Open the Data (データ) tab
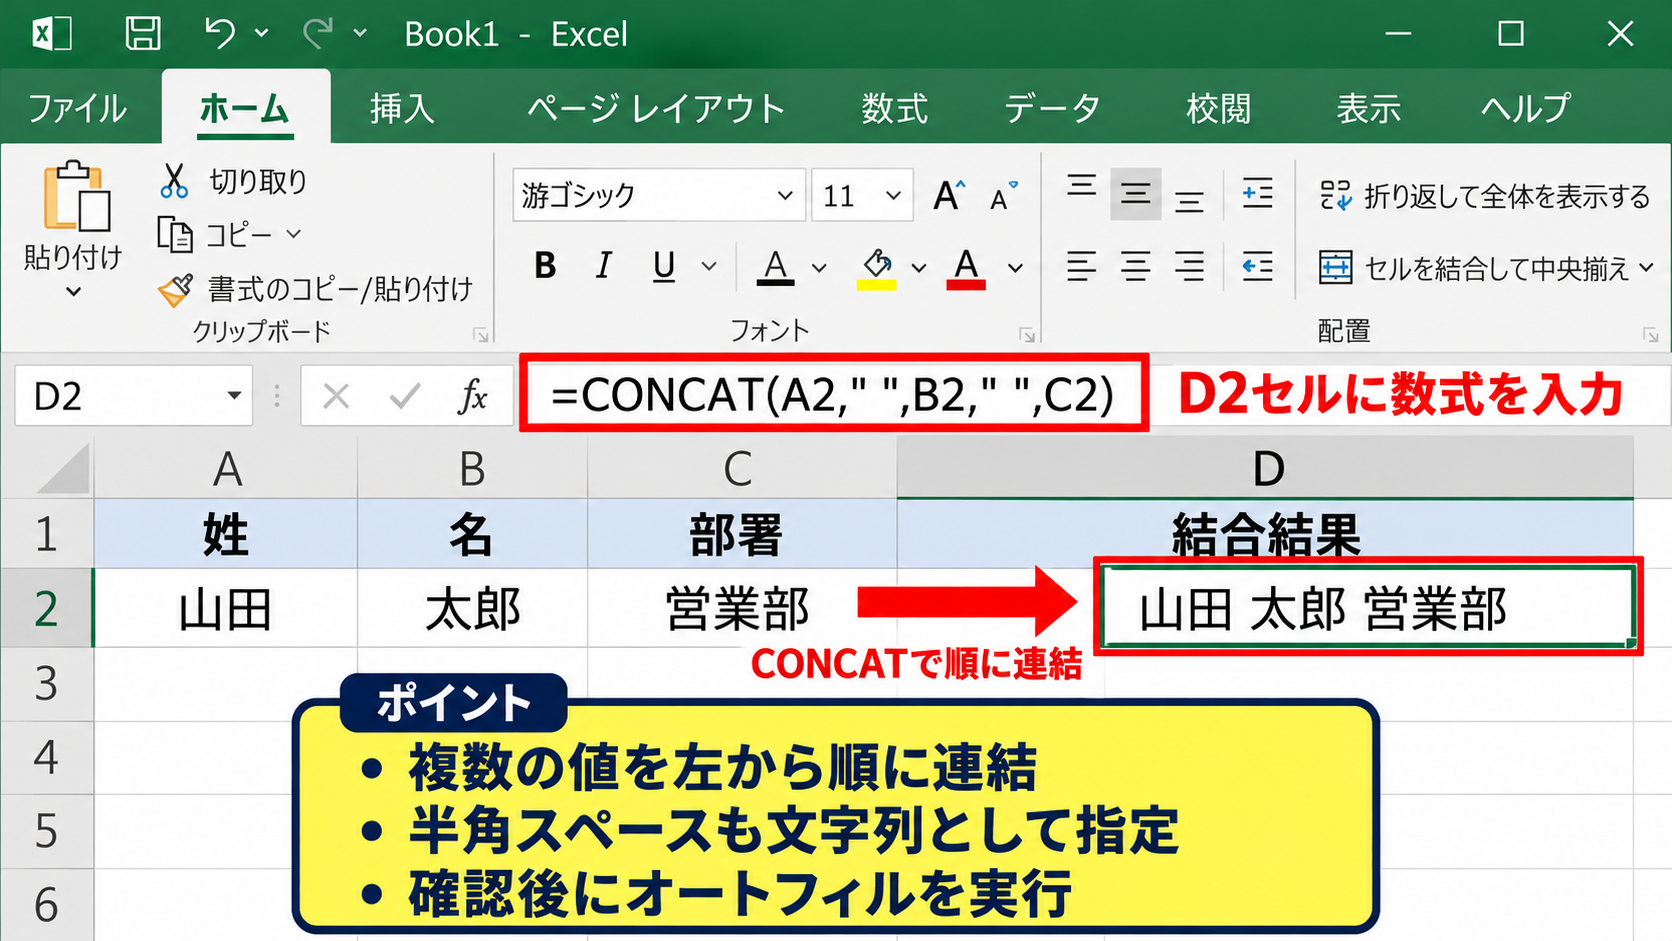The image size is (1672, 941). tap(1052, 108)
